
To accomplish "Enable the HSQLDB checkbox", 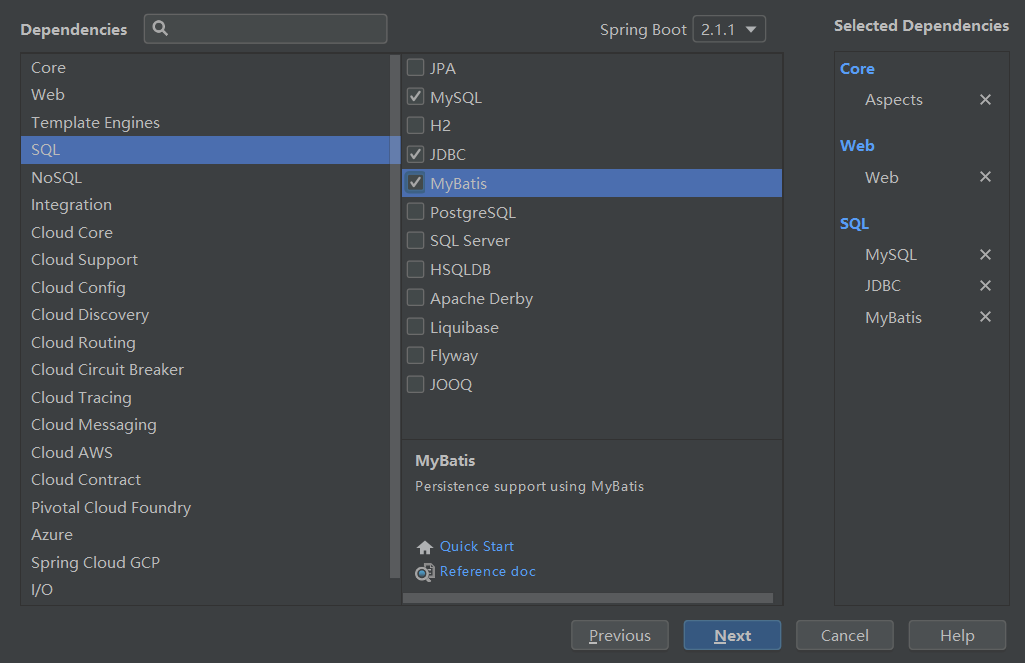I will click(415, 269).
